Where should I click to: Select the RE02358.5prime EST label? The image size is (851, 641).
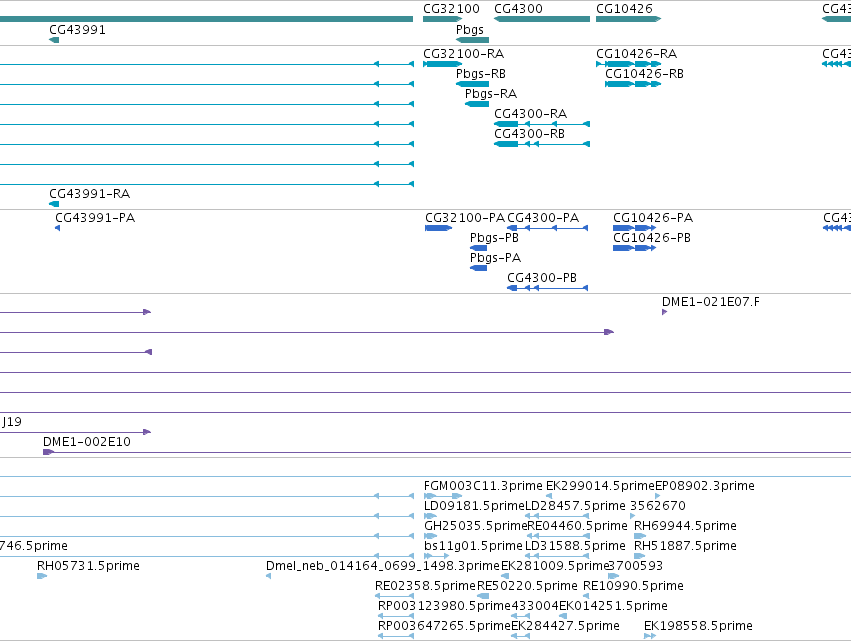coord(425,586)
